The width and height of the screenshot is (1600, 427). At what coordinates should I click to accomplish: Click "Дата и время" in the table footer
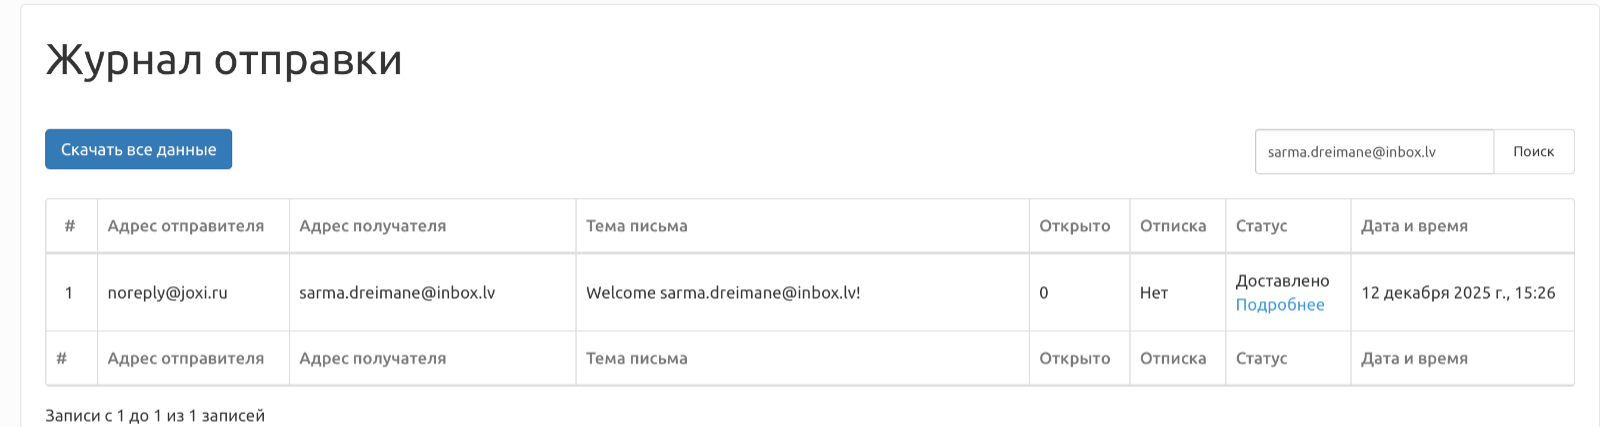click(x=1414, y=358)
